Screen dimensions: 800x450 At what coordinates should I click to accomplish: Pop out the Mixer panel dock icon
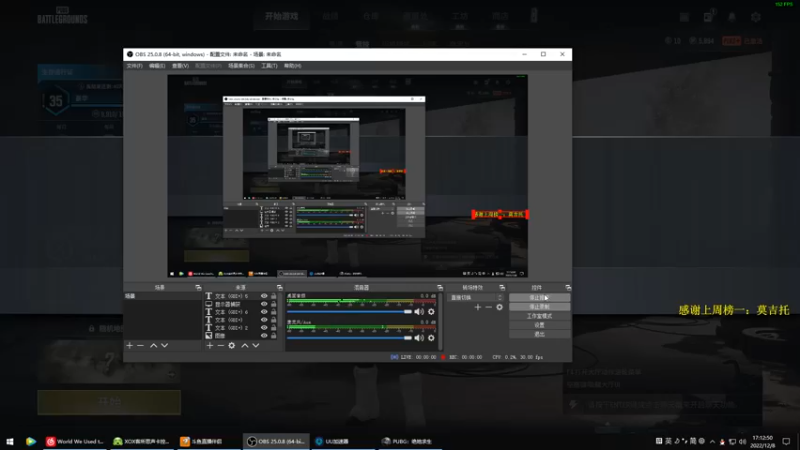[440, 288]
